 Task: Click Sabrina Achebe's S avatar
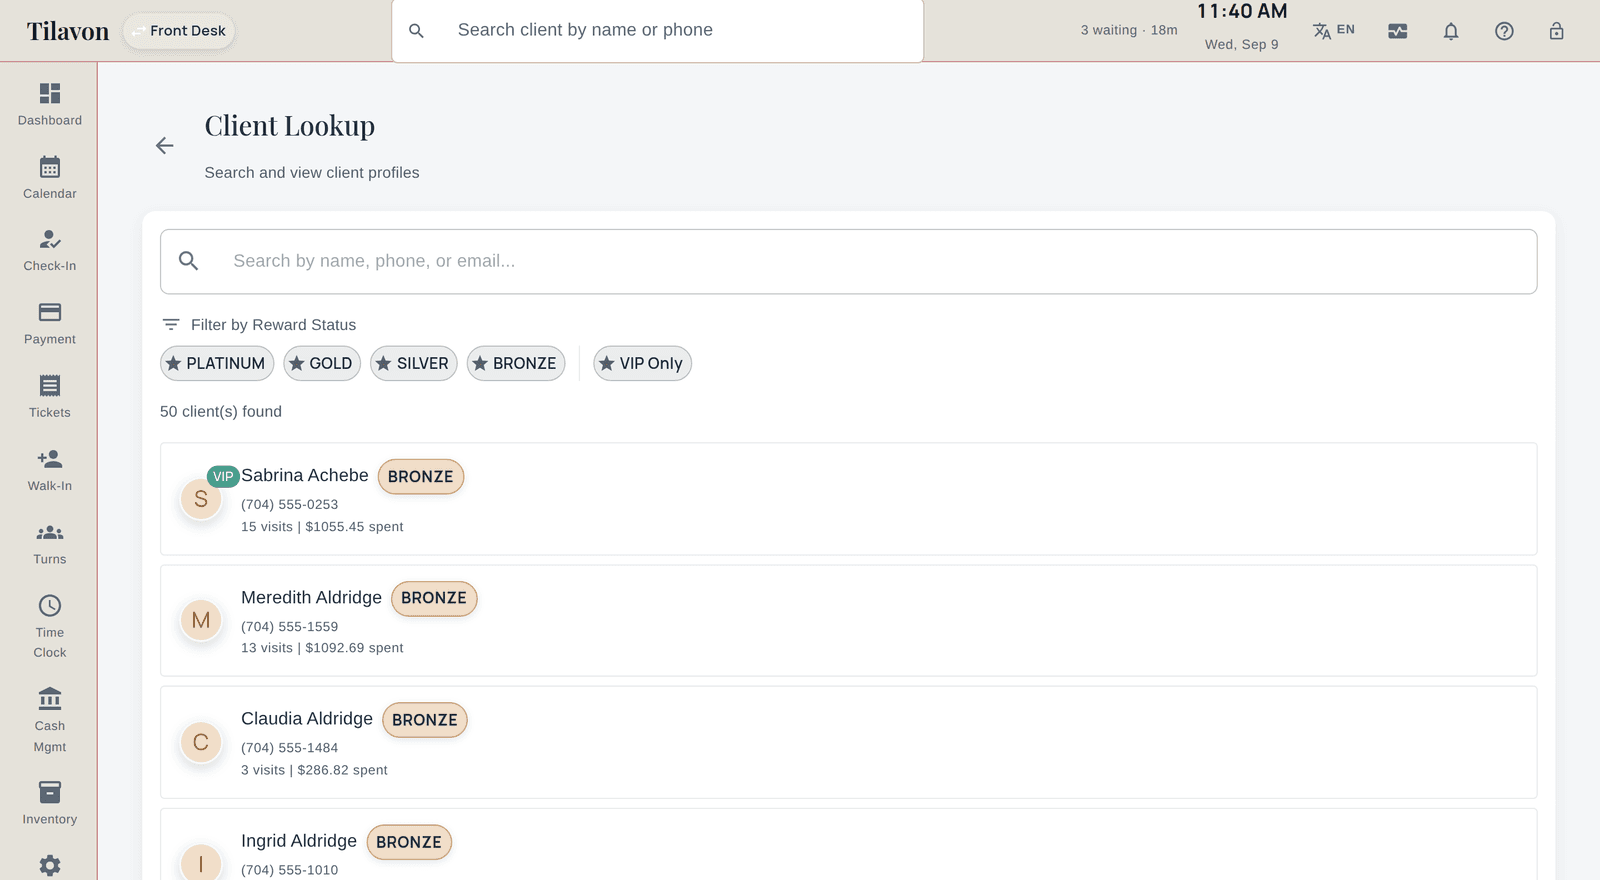(x=201, y=499)
